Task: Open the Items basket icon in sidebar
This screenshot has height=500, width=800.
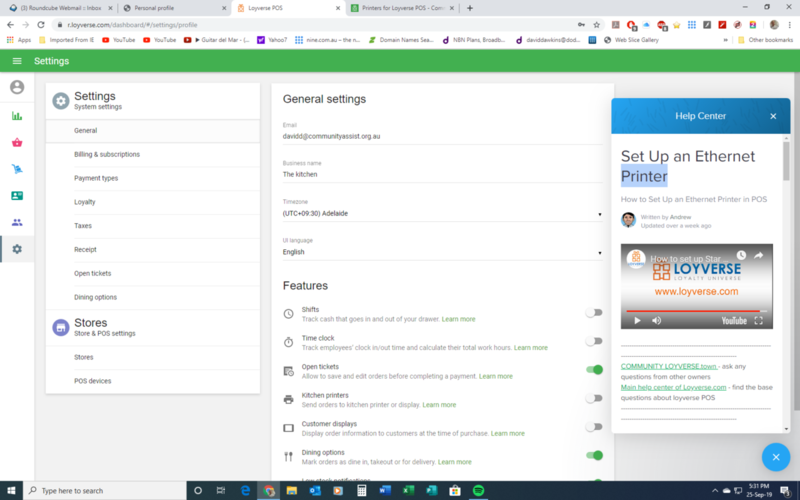Action: tap(17, 142)
